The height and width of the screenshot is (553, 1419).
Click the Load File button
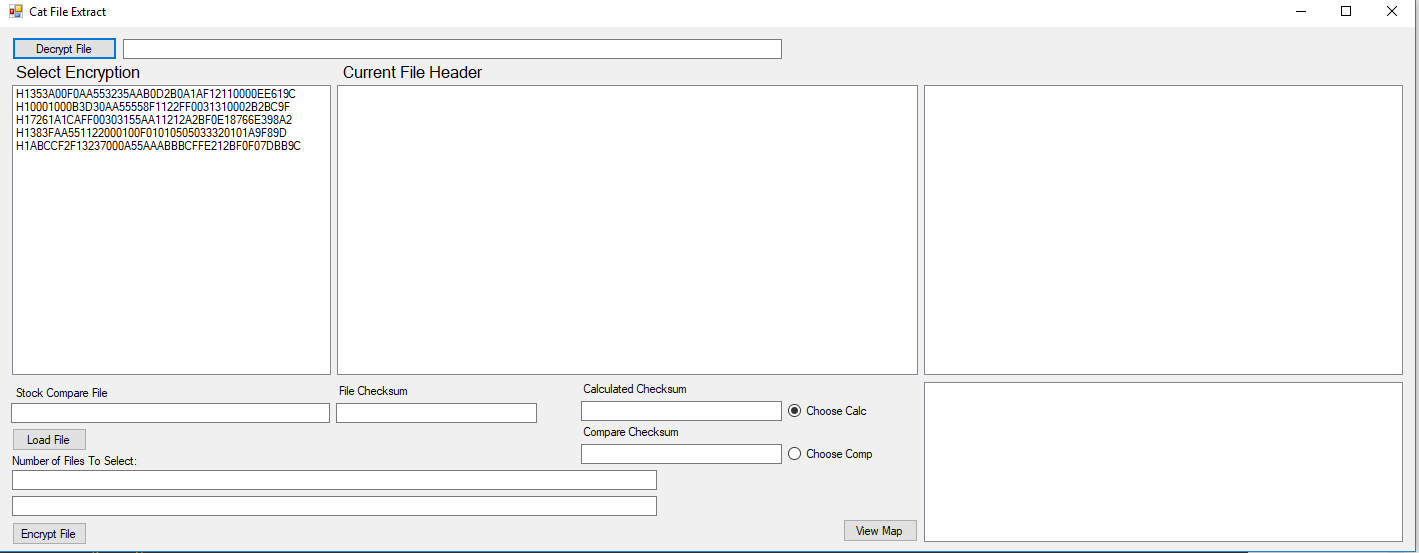pyautogui.click(x=49, y=440)
